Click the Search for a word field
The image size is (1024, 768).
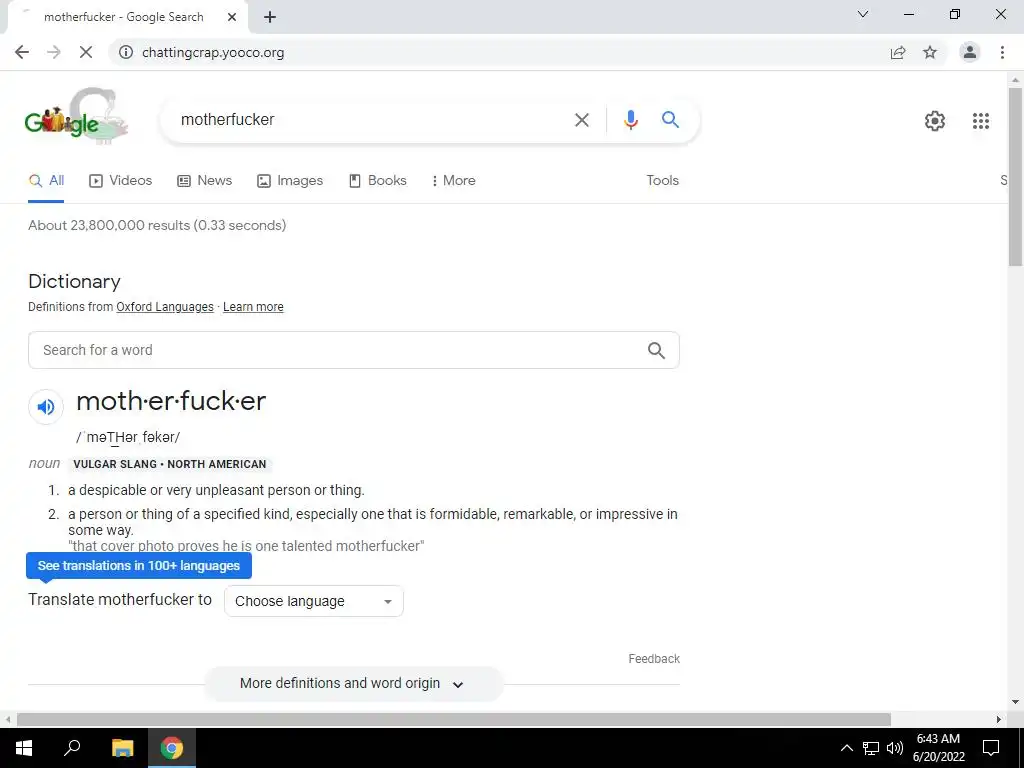coord(353,350)
